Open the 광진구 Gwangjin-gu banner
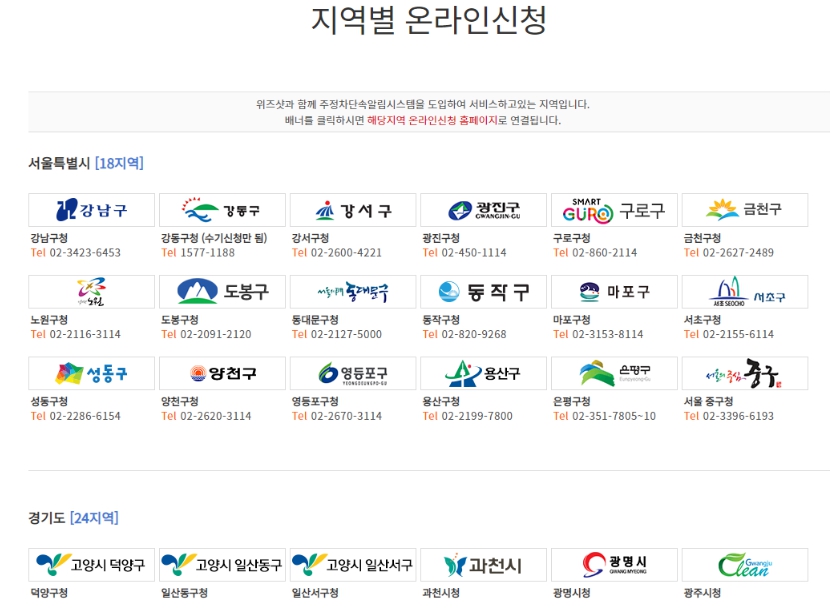This screenshot has width=839, height=614. pyautogui.click(x=483, y=210)
